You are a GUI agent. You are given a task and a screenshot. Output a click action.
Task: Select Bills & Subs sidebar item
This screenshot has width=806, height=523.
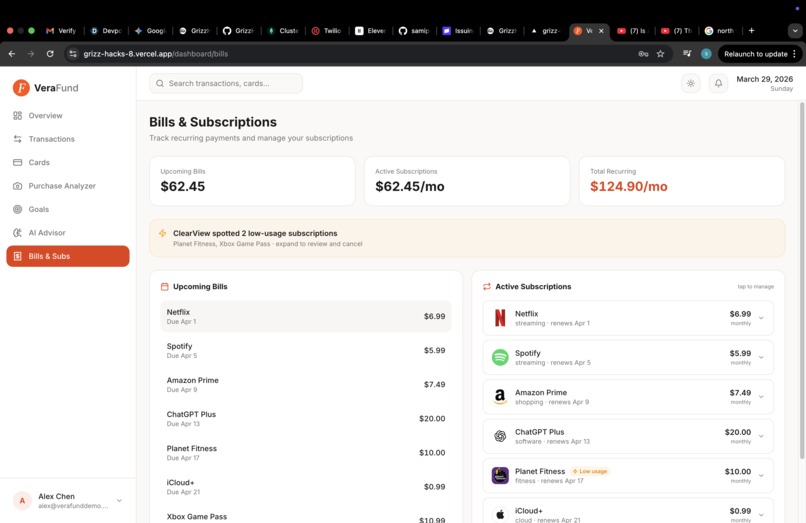(x=68, y=256)
